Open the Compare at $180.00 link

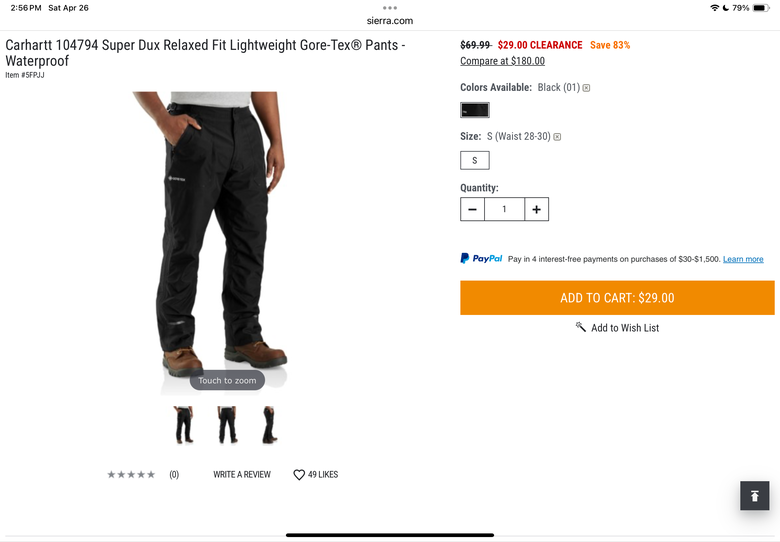pyautogui.click(x=502, y=61)
